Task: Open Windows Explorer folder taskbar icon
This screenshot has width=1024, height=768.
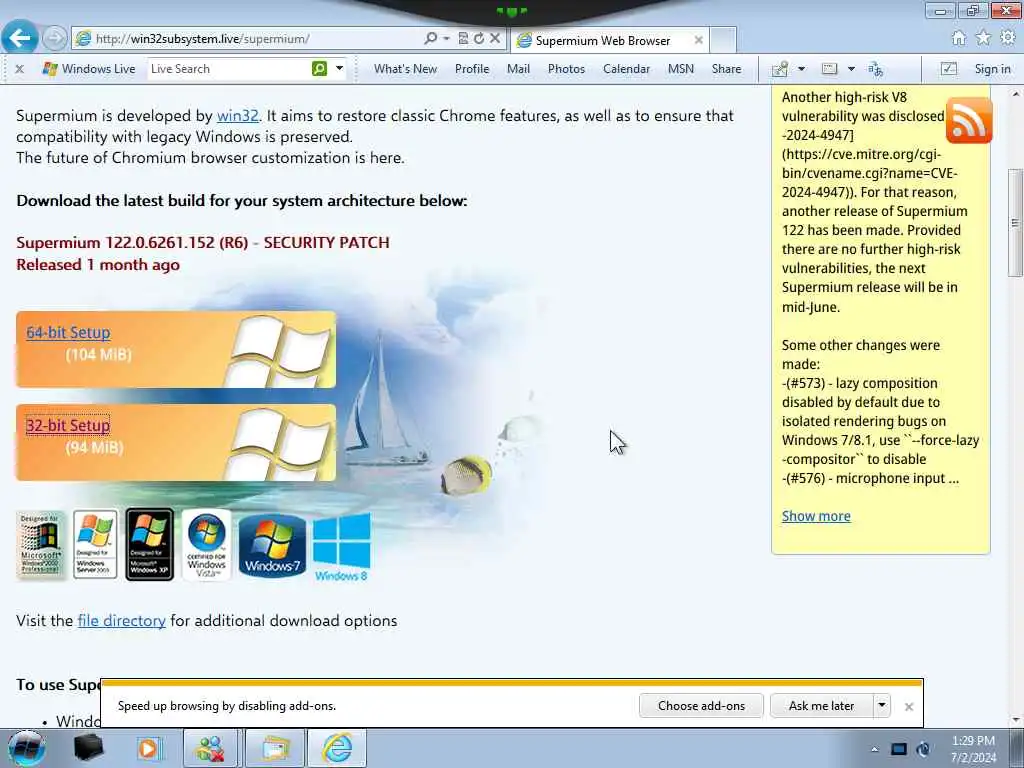Action: pyautogui.click(x=276, y=748)
